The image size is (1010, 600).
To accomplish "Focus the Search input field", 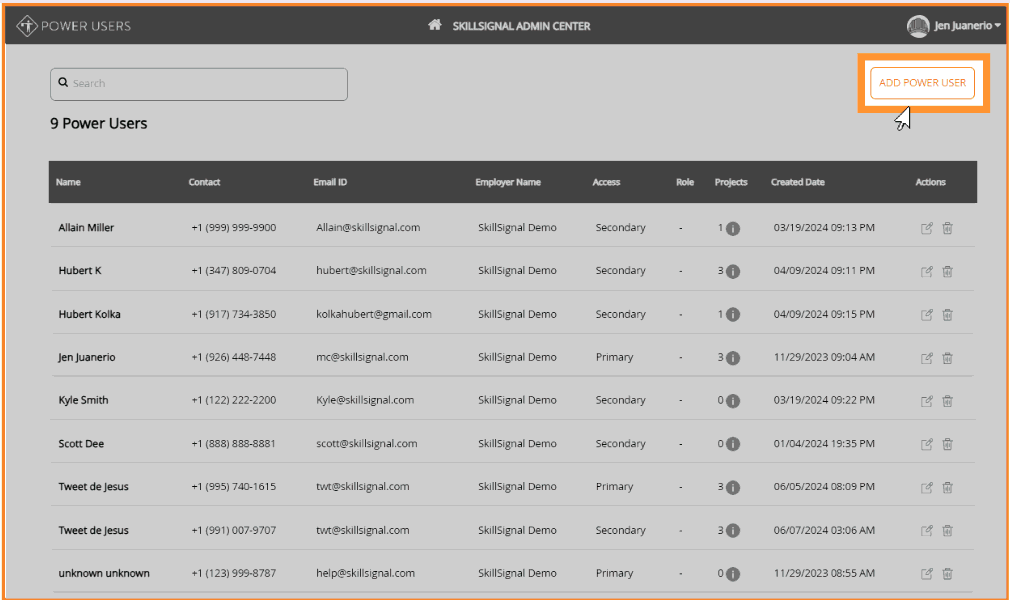I will pyautogui.click(x=199, y=84).
